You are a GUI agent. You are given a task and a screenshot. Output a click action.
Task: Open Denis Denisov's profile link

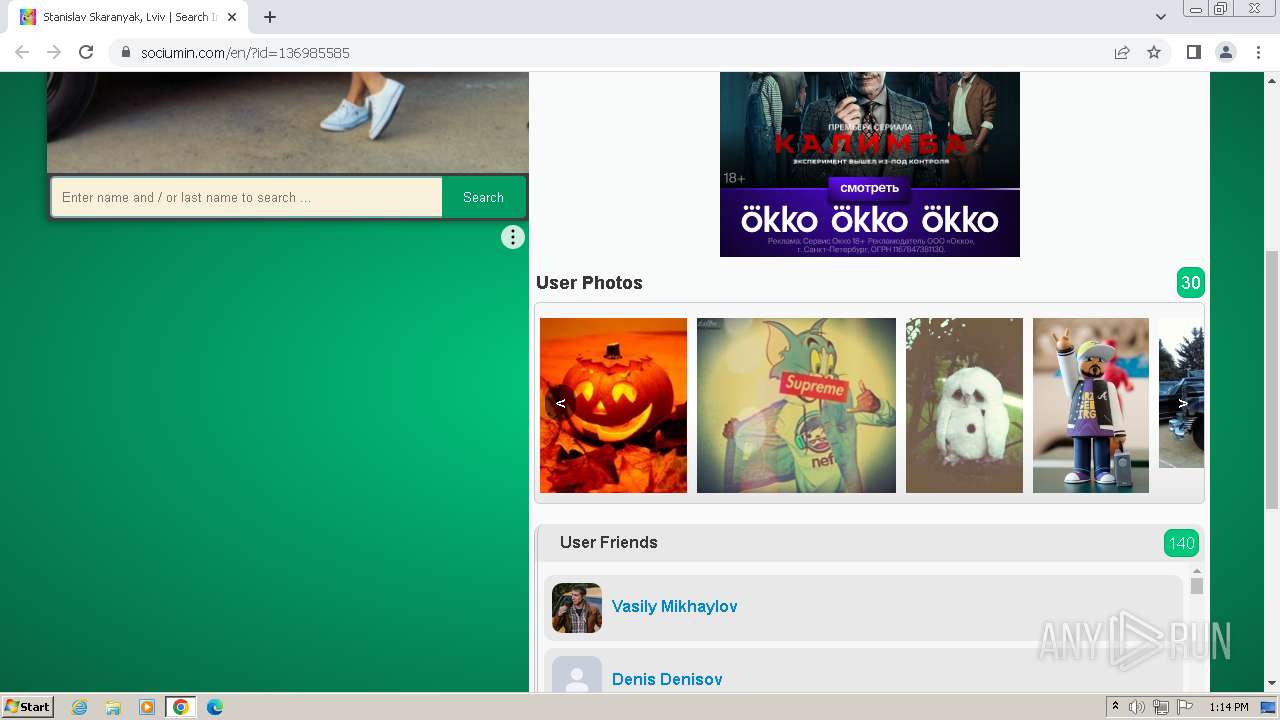point(667,679)
